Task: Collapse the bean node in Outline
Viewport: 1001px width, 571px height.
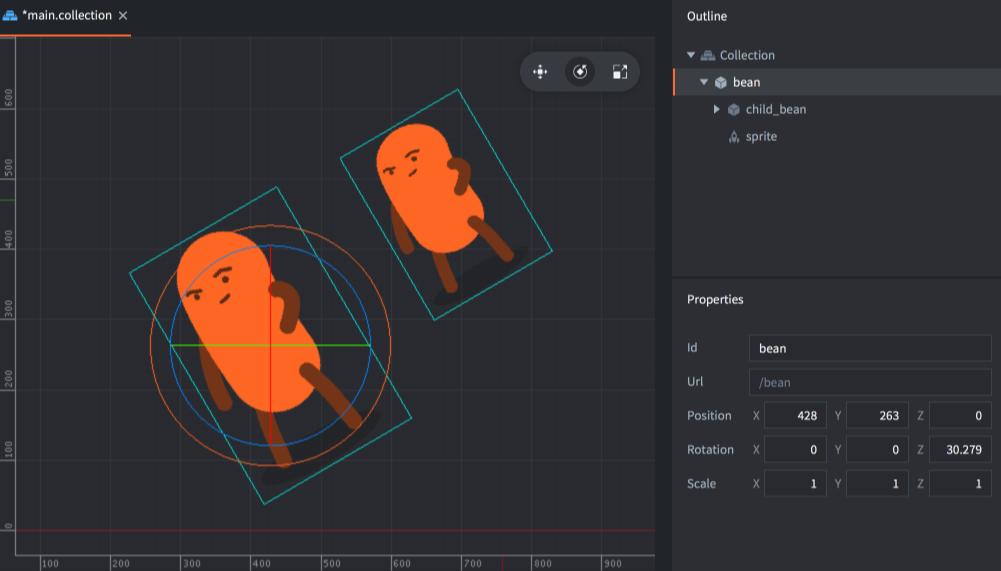Action: (x=704, y=82)
